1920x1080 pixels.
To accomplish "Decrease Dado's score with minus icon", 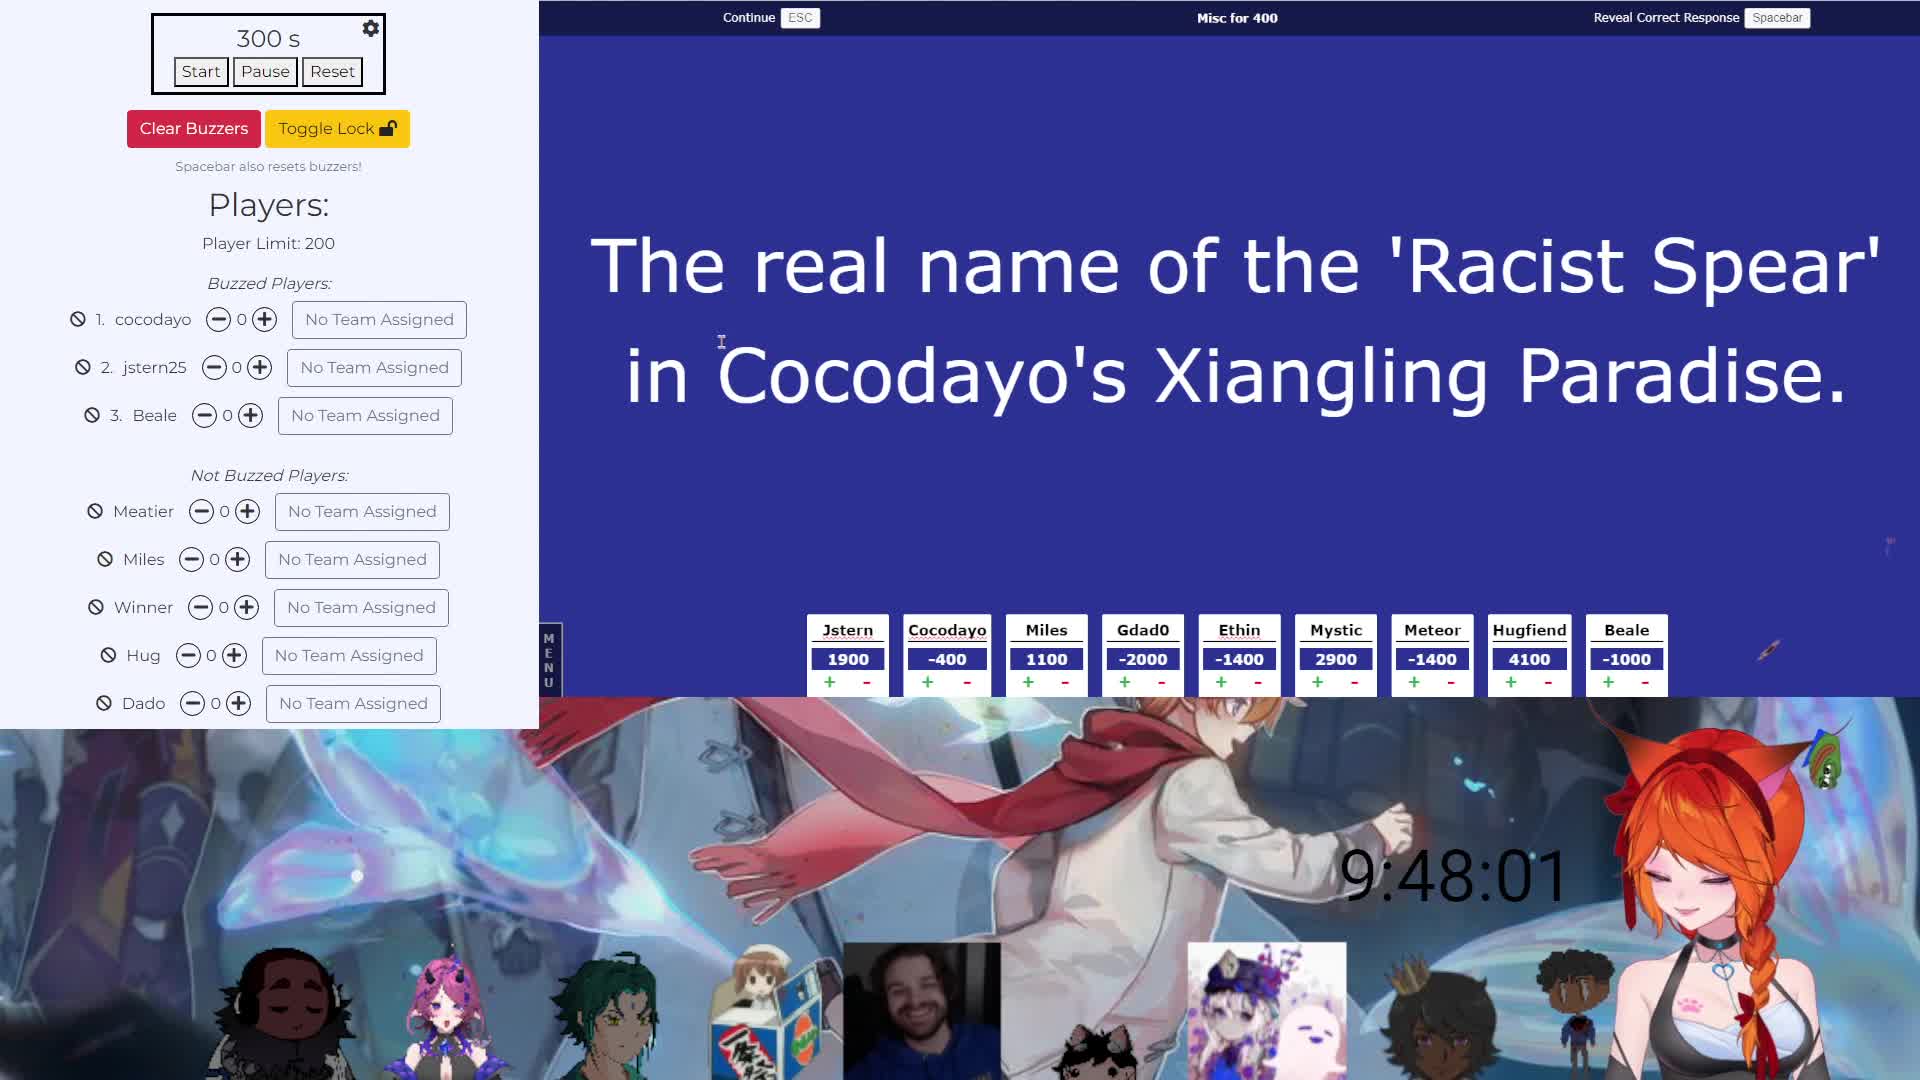I will pos(192,703).
